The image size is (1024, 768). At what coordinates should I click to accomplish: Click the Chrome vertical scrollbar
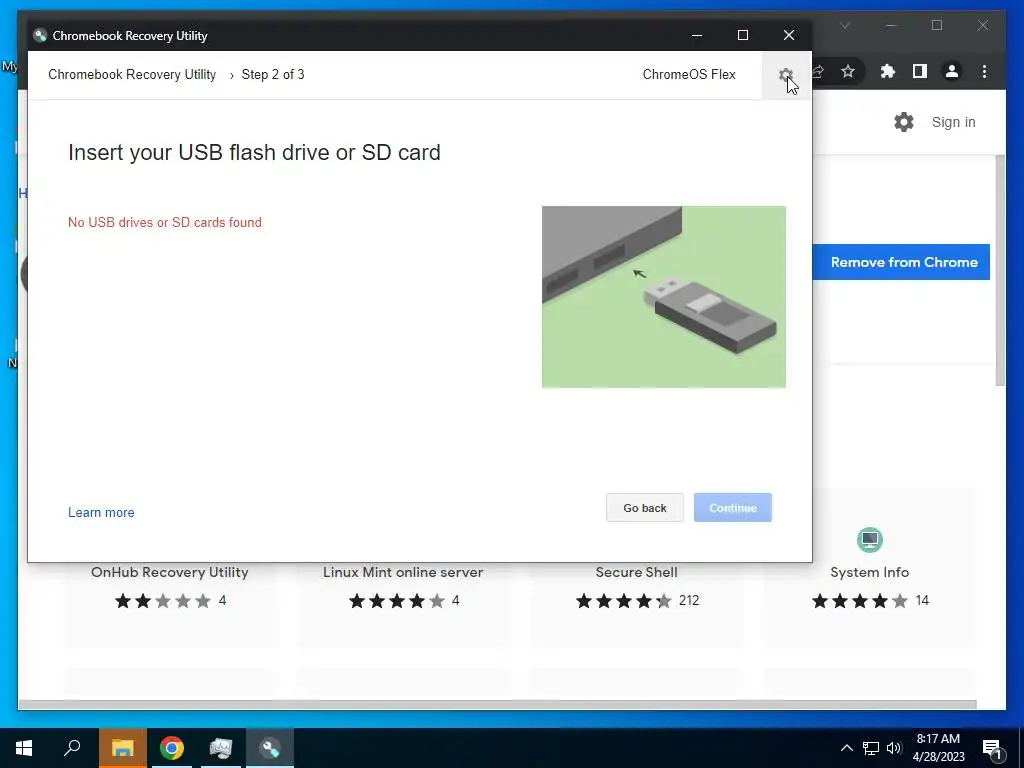coord(1000,270)
